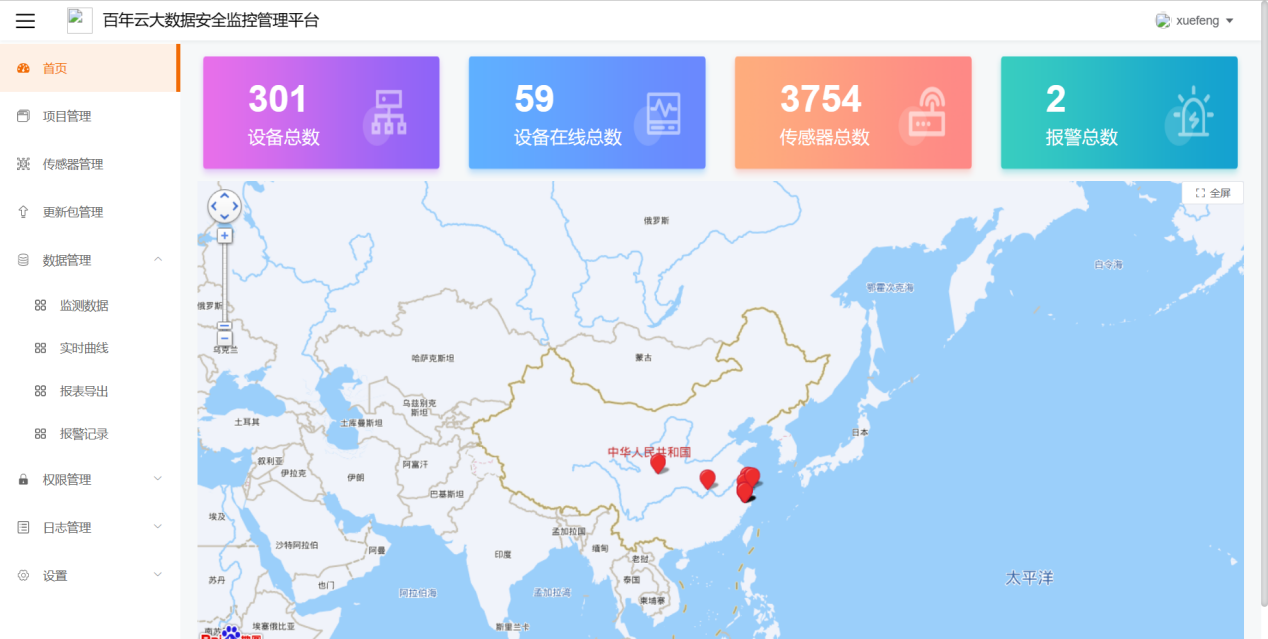The width and height of the screenshot is (1268, 639).
Task: Go to 项目管理 in the sidebar
Action: pyautogui.click(x=89, y=116)
